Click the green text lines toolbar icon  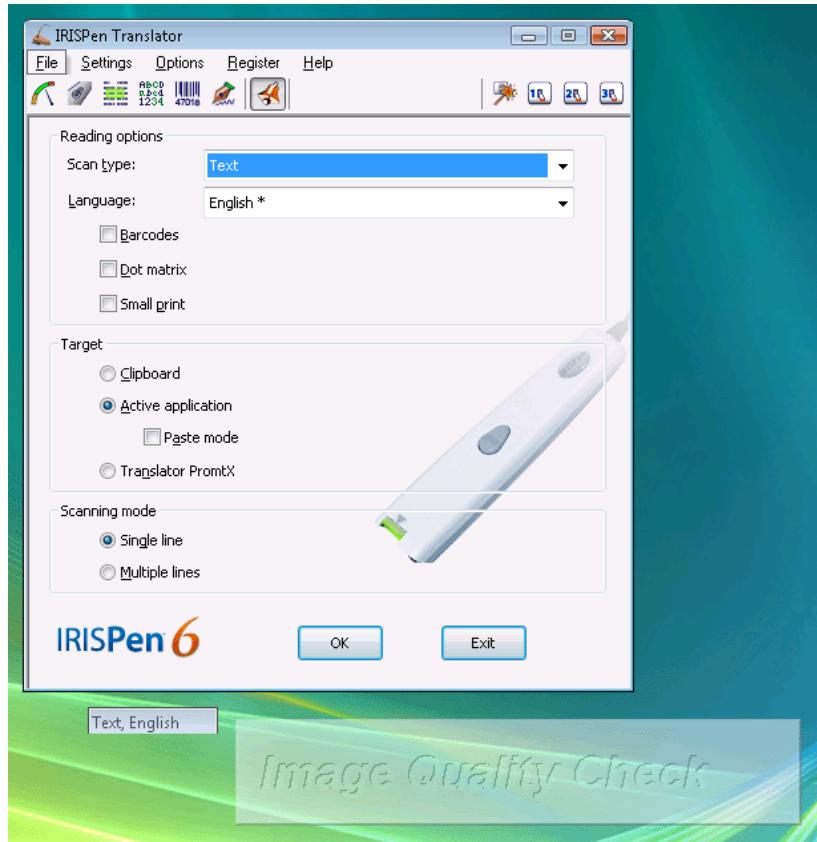coord(115,94)
